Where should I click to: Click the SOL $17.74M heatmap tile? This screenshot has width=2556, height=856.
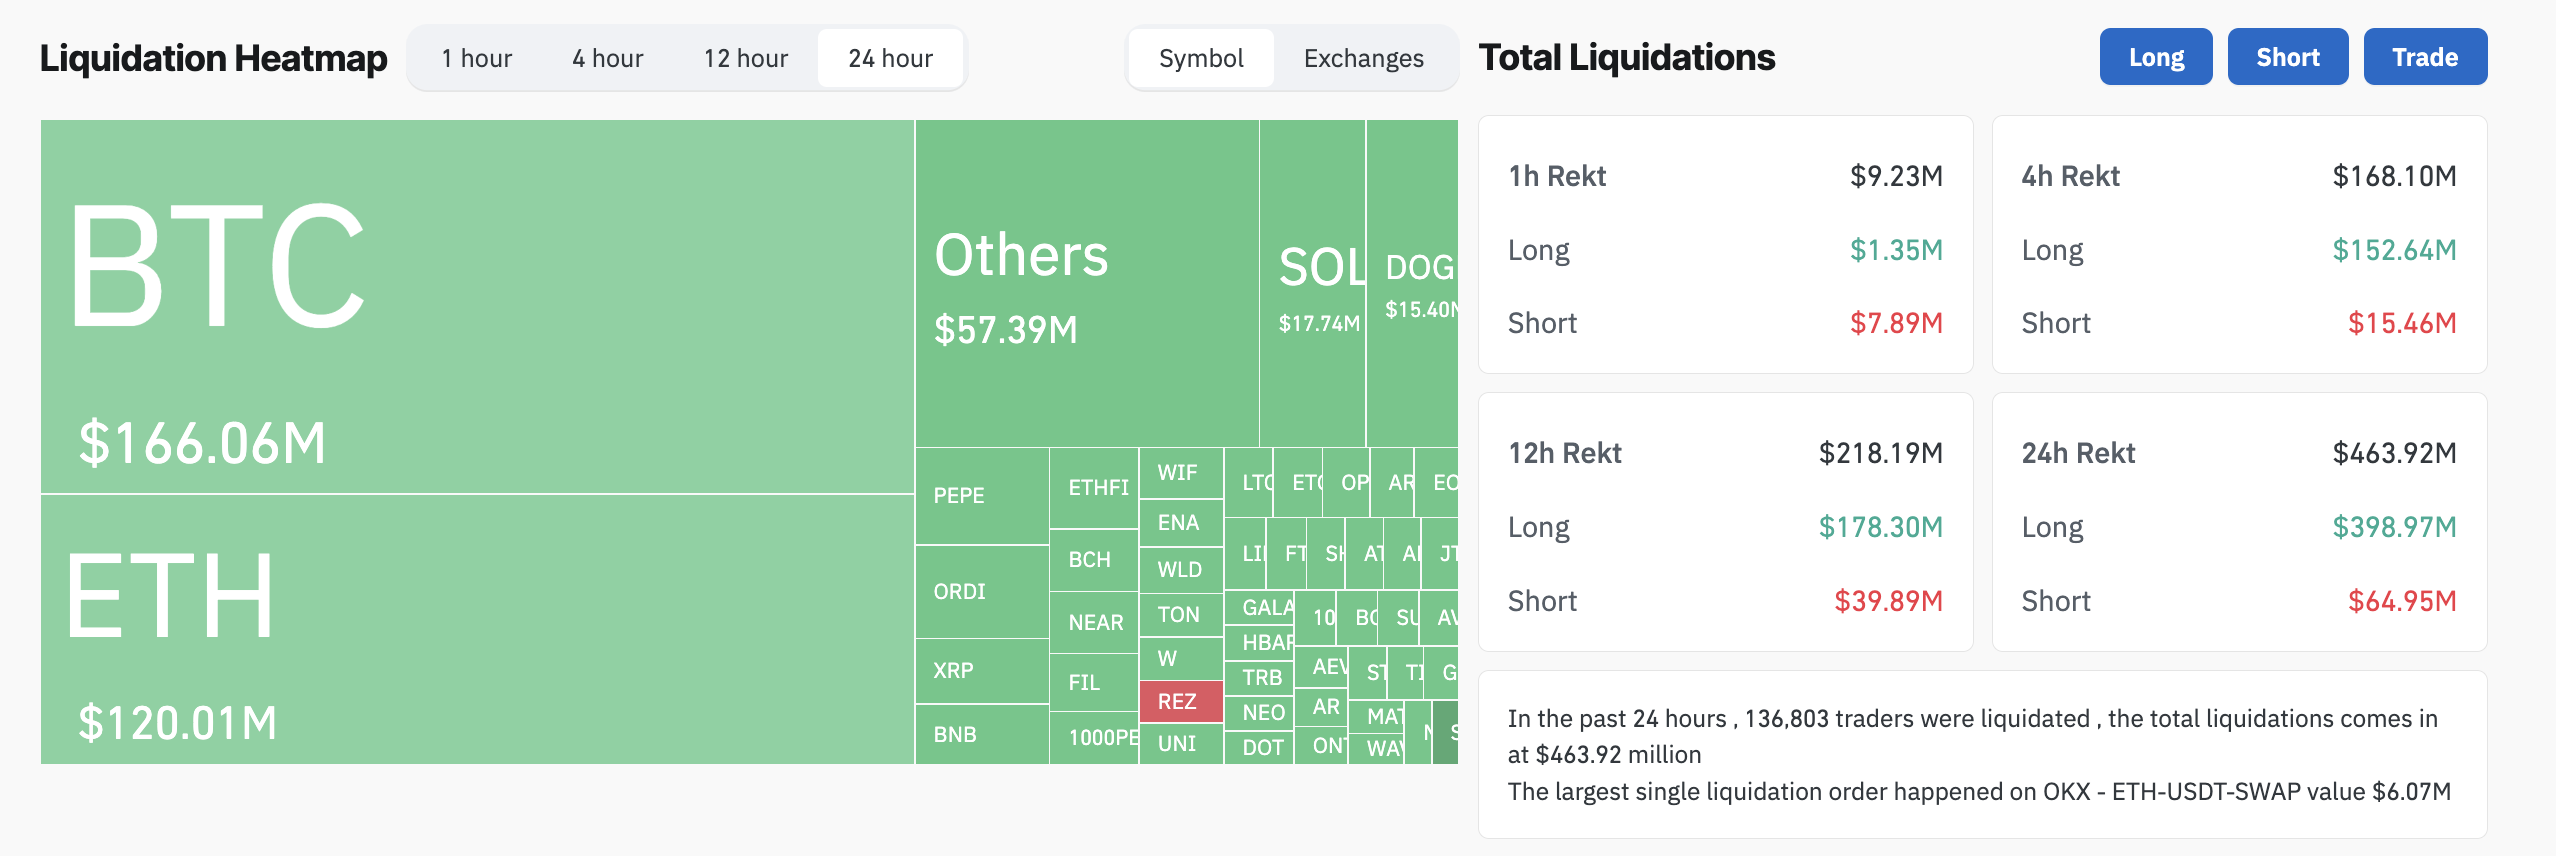[1312, 284]
